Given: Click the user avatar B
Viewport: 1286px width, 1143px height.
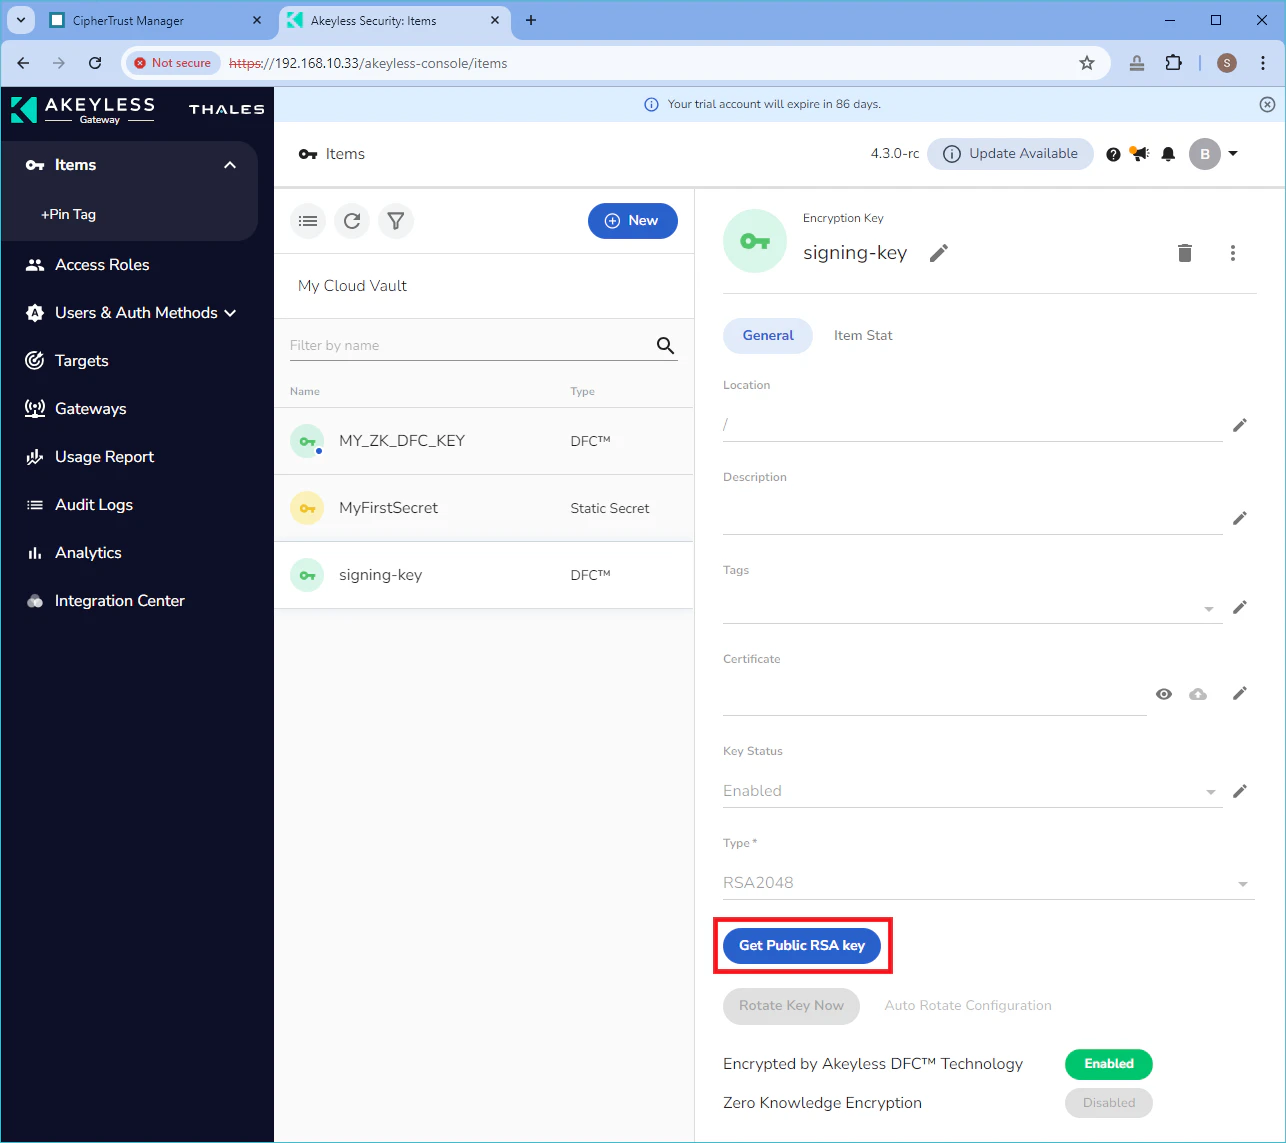Looking at the screenshot, I should point(1205,154).
